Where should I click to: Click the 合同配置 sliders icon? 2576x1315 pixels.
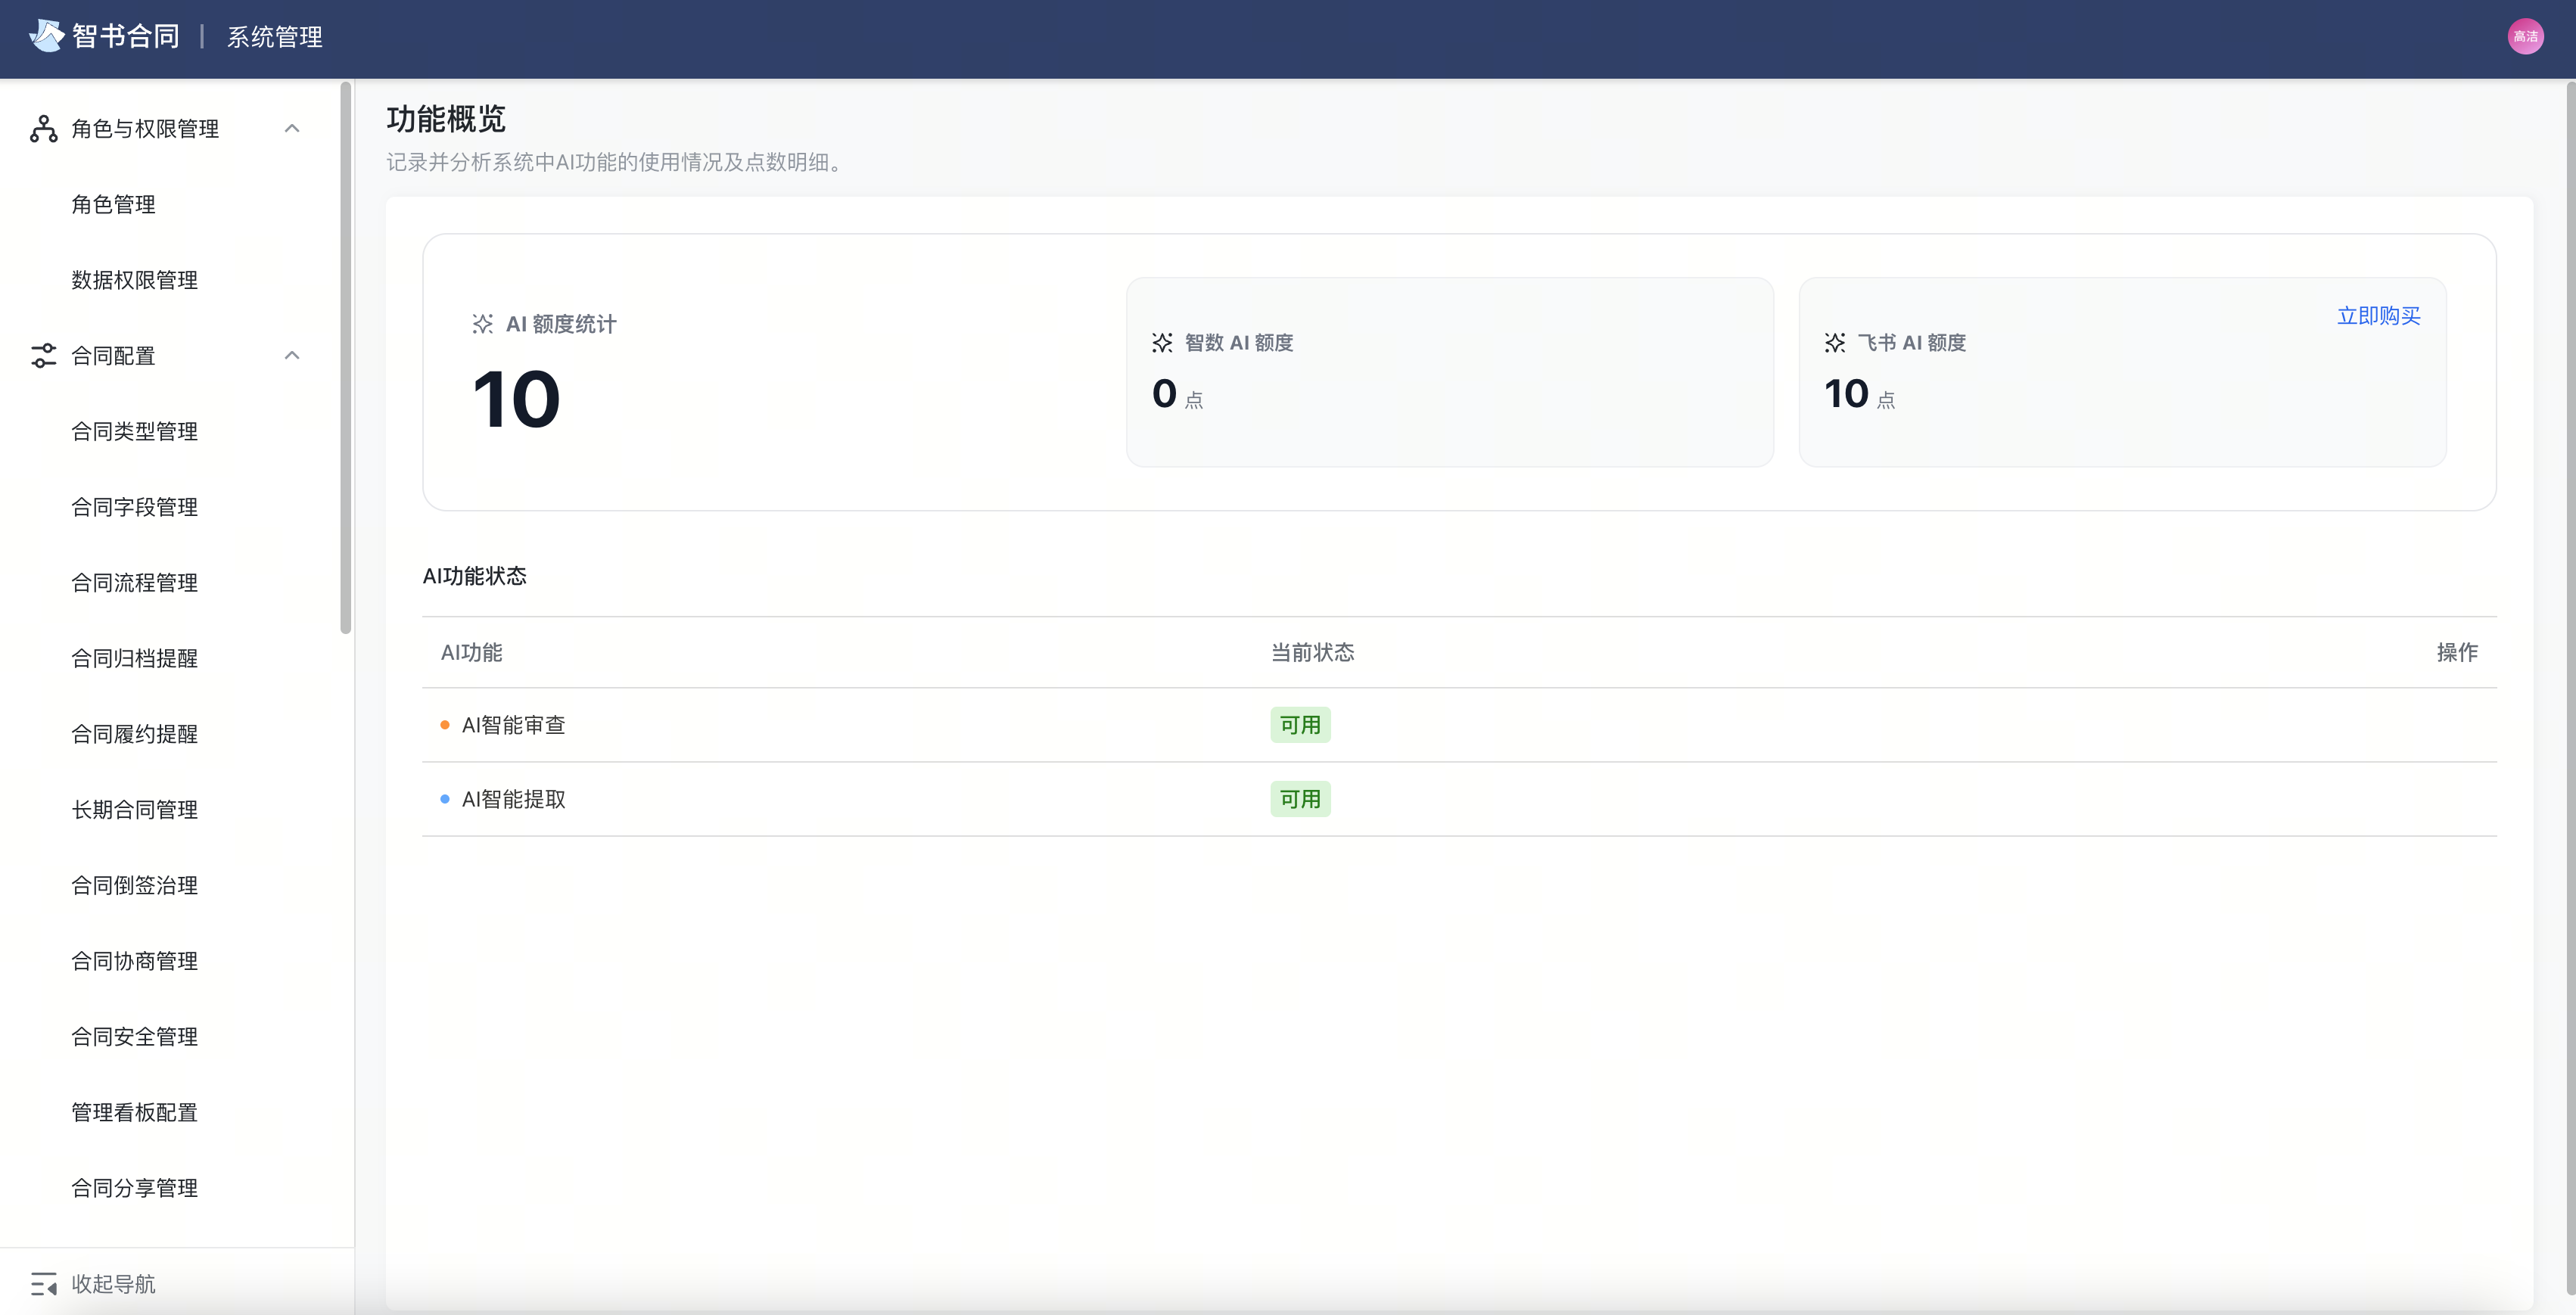point(43,356)
